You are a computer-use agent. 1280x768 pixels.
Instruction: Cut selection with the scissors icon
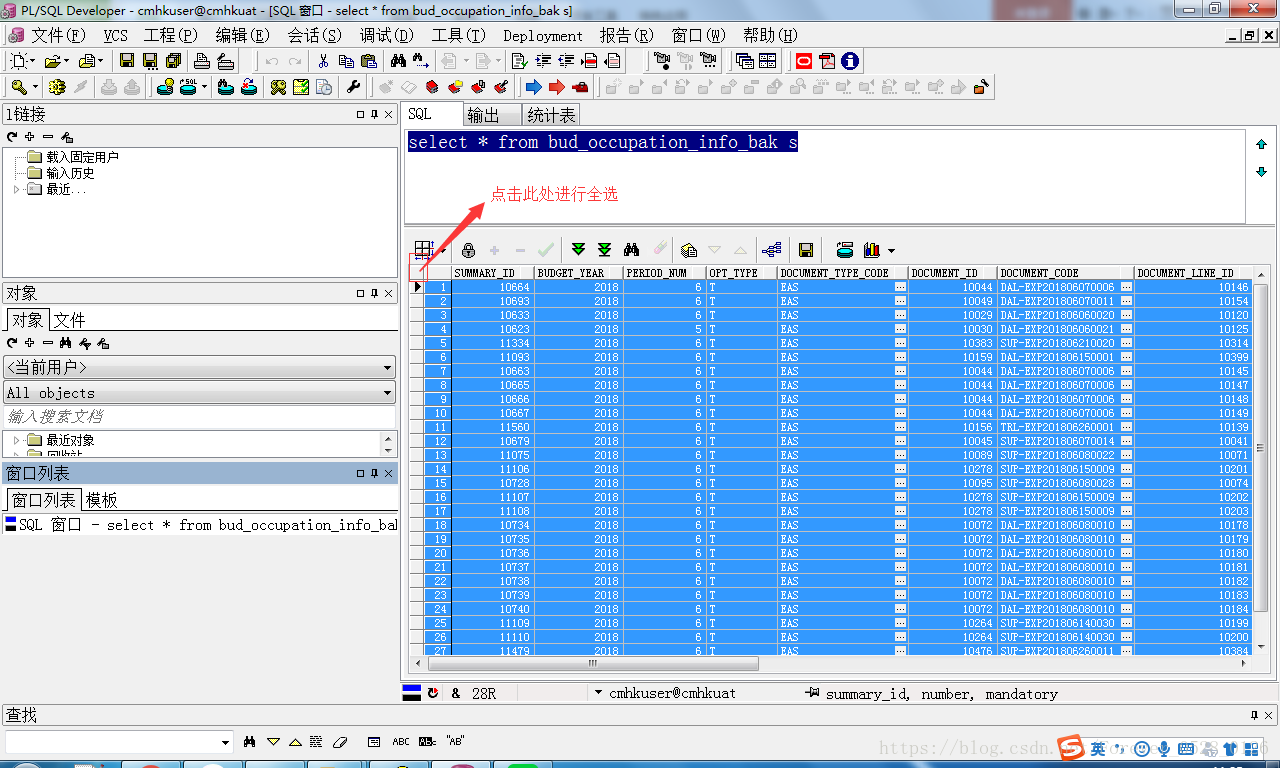coord(323,61)
